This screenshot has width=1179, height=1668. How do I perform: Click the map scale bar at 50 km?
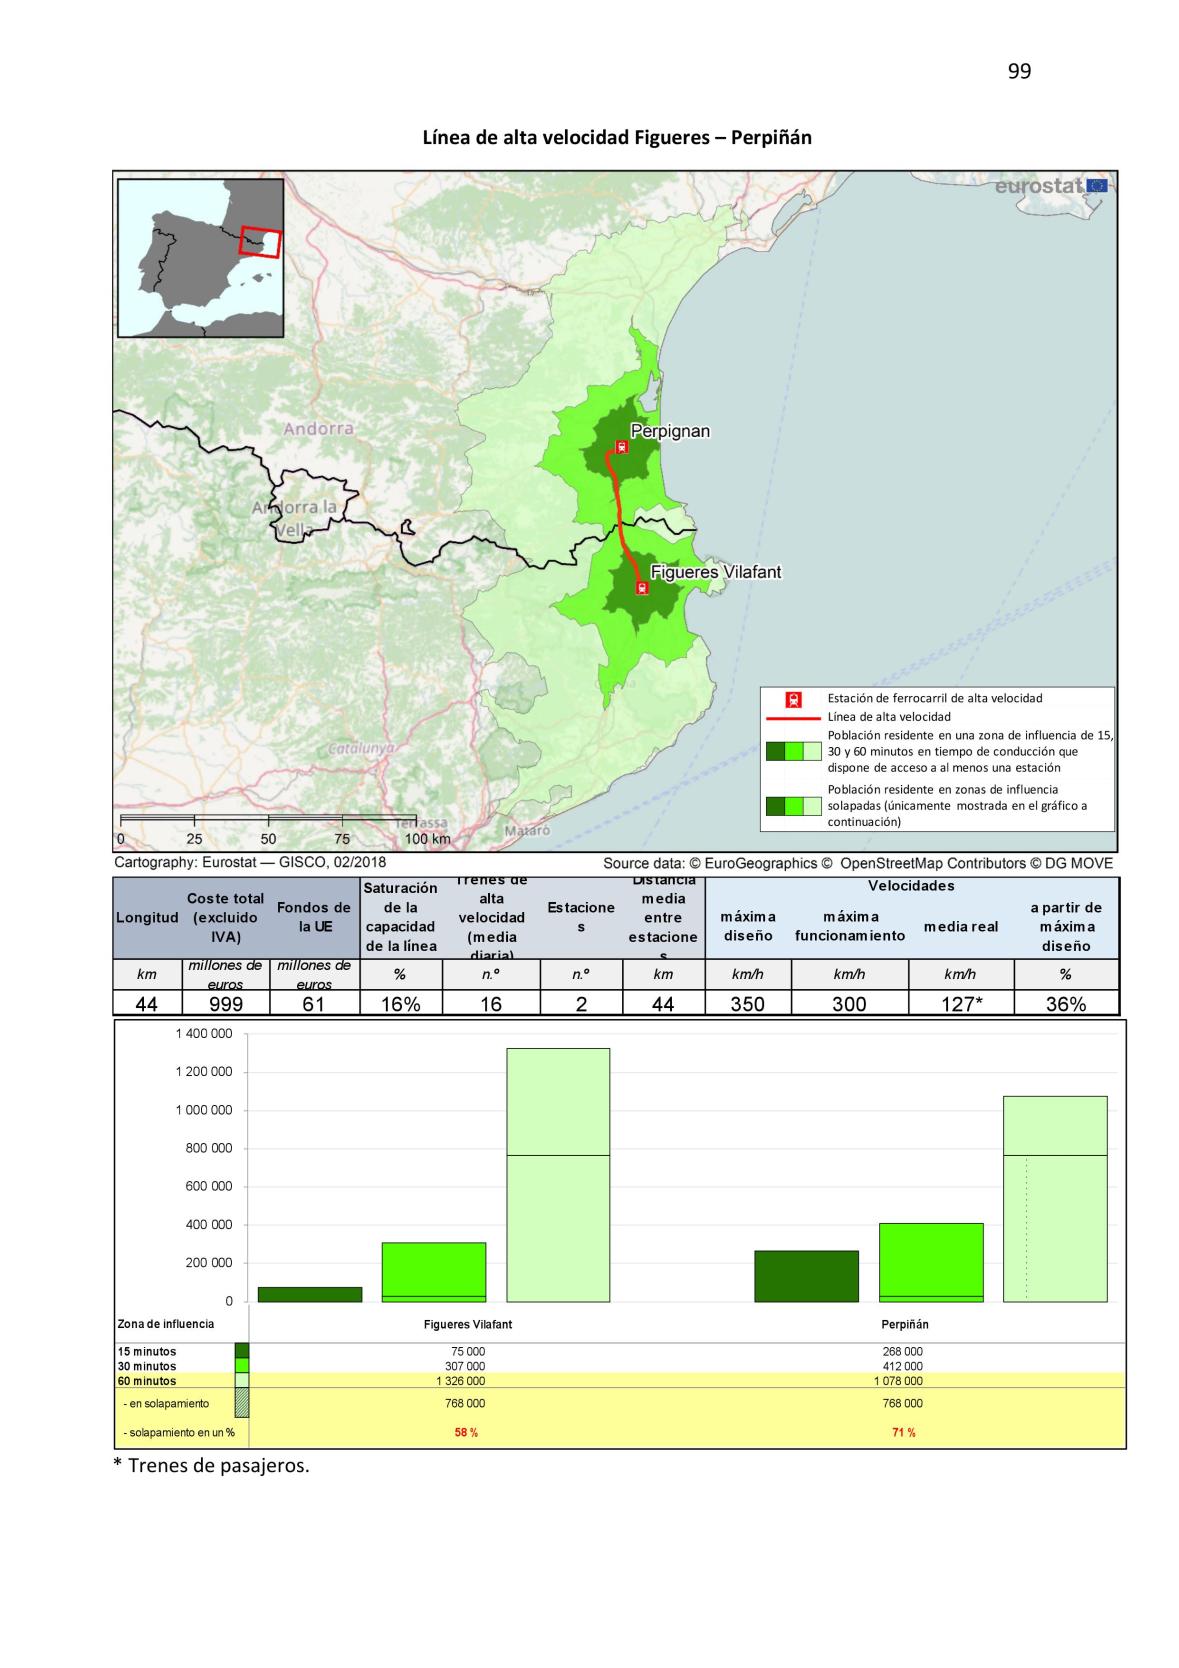[268, 820]
